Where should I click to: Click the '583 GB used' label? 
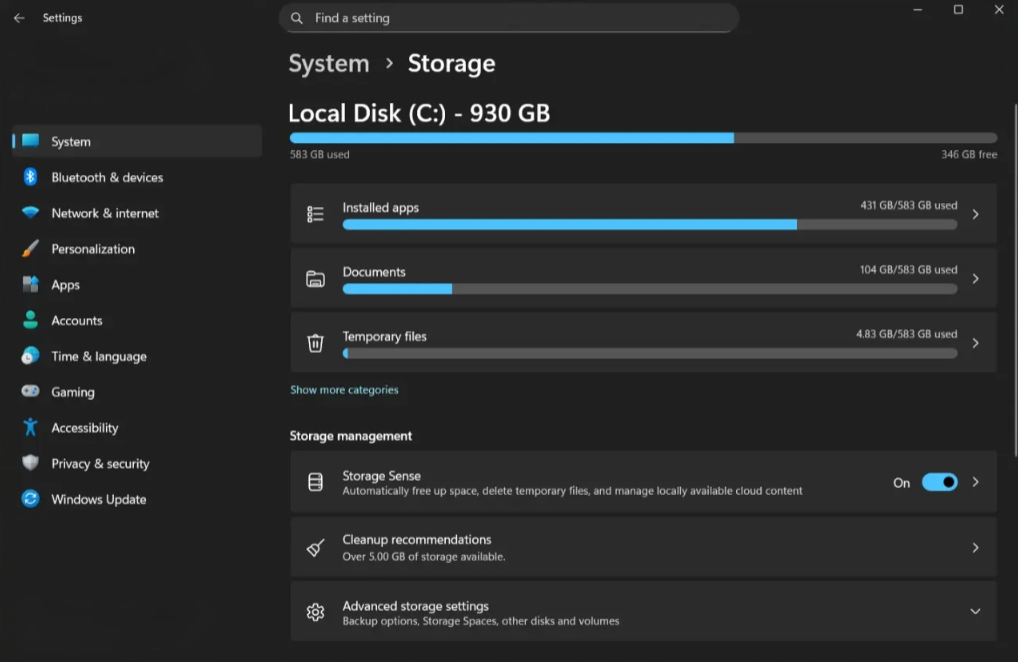pyautogui.click(x=319, y=154)
